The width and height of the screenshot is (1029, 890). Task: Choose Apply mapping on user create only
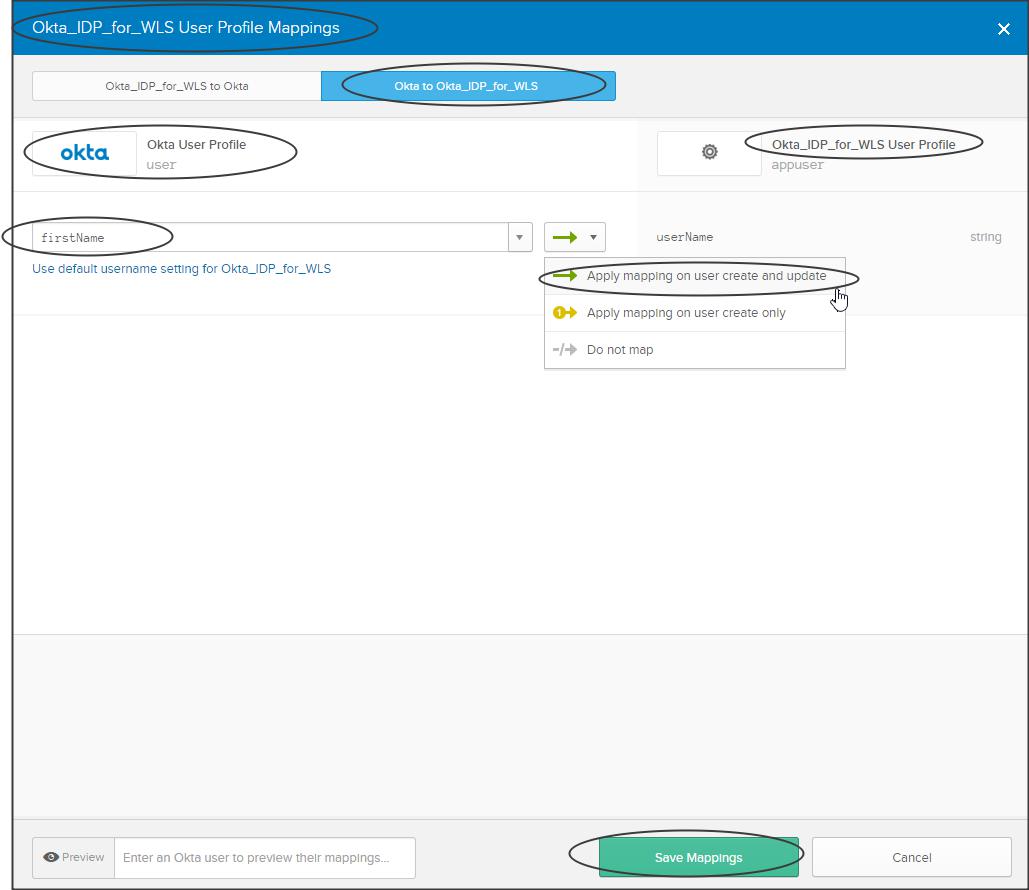(x=695, y=313)
